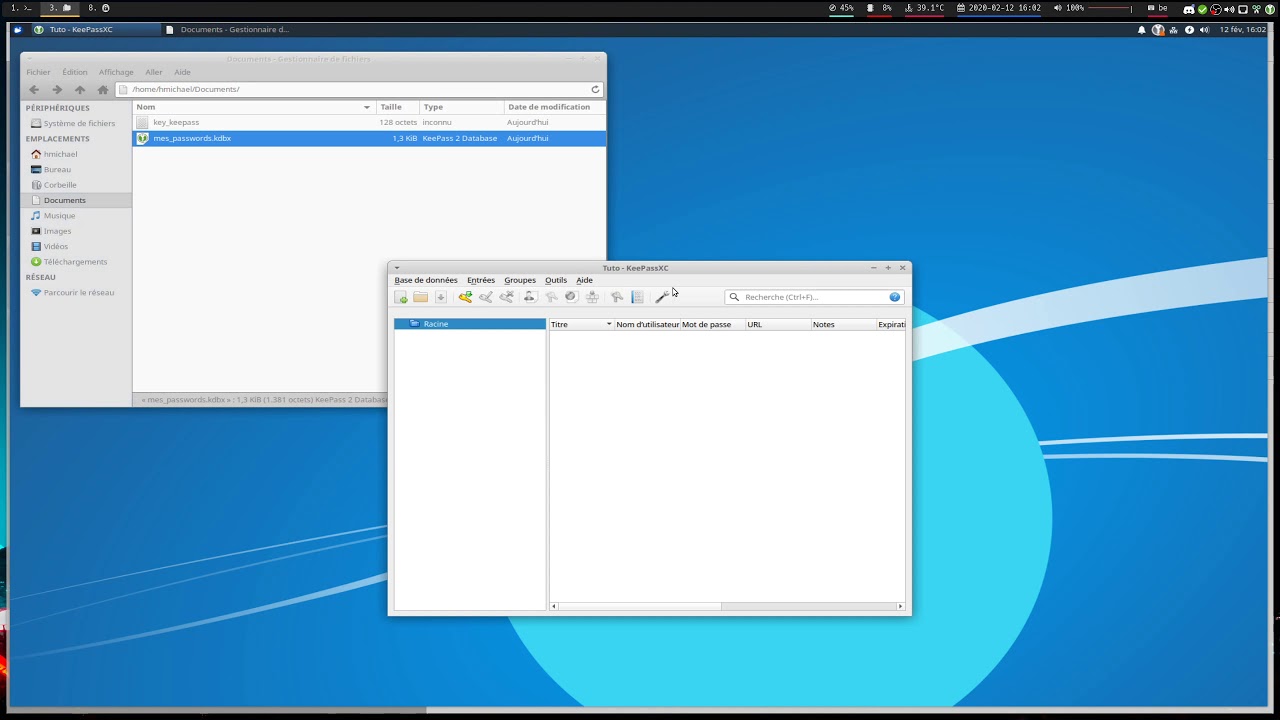Go forward in the file manager
The width and height of the screenshot is (1280, 720).
[x=57, y=90]
